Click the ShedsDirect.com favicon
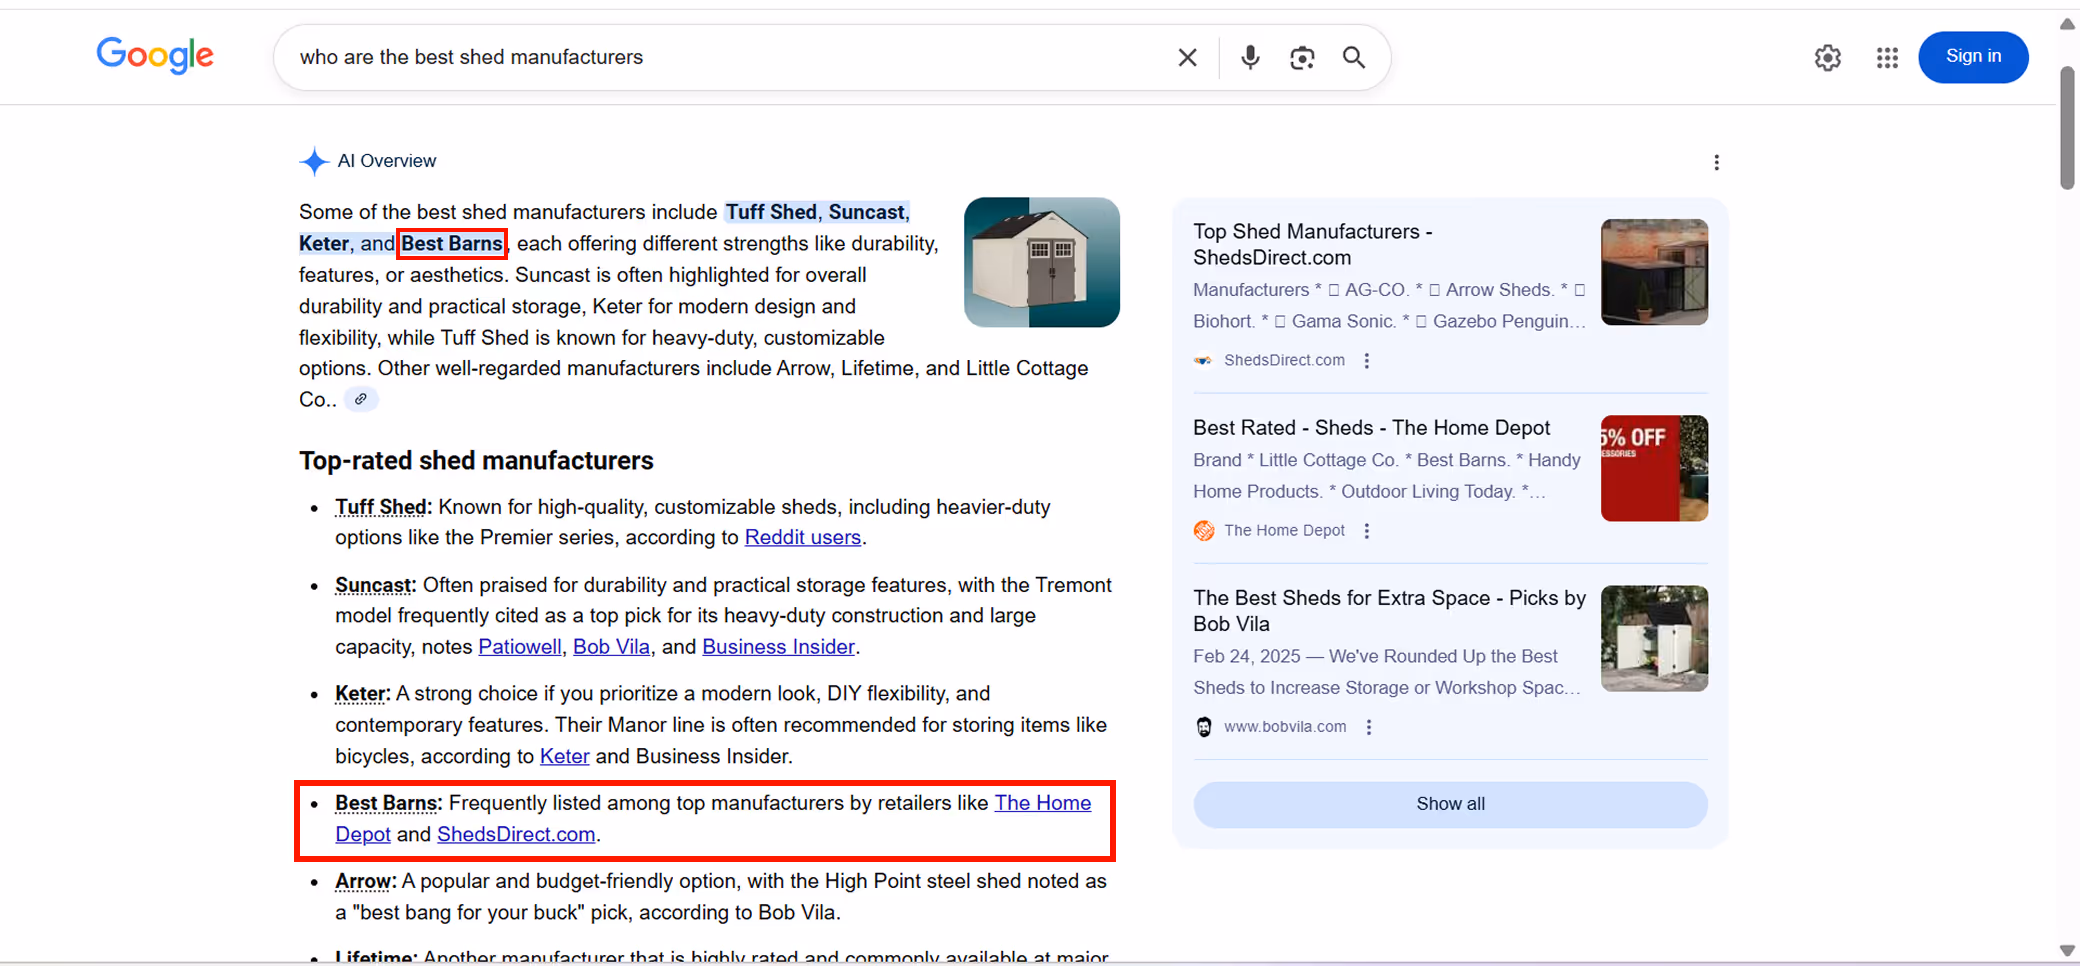The height and width of the screenshot is (966, 2080). (x=1203, y=360)
